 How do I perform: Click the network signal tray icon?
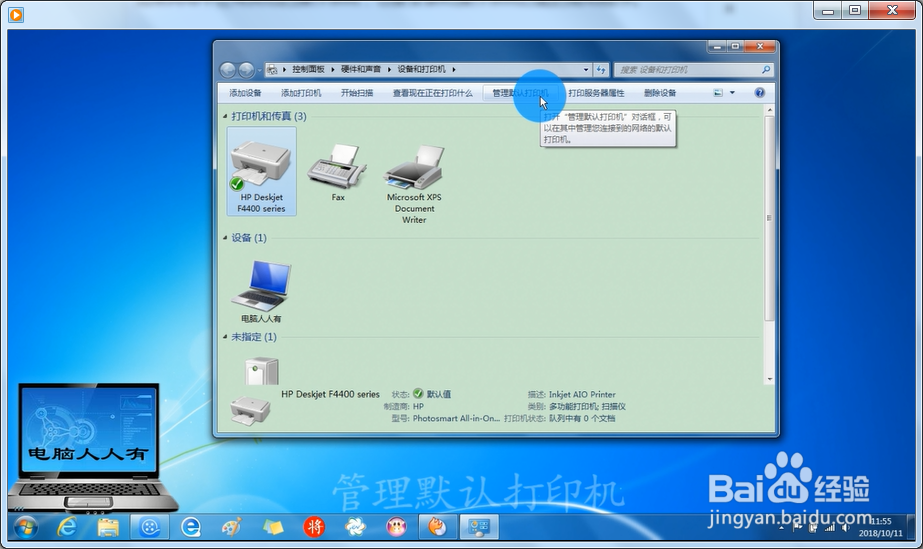pos(830,527)
